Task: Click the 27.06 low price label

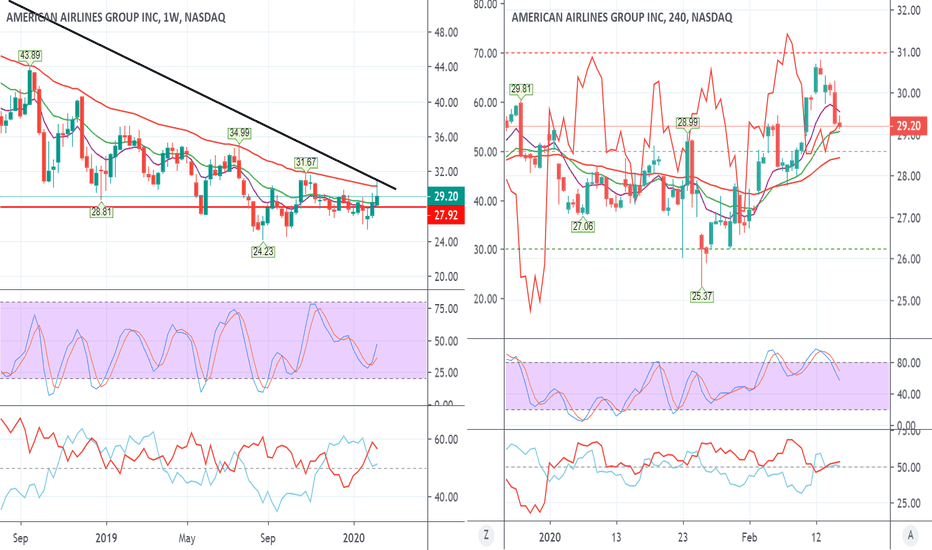Action: point(583,227)
